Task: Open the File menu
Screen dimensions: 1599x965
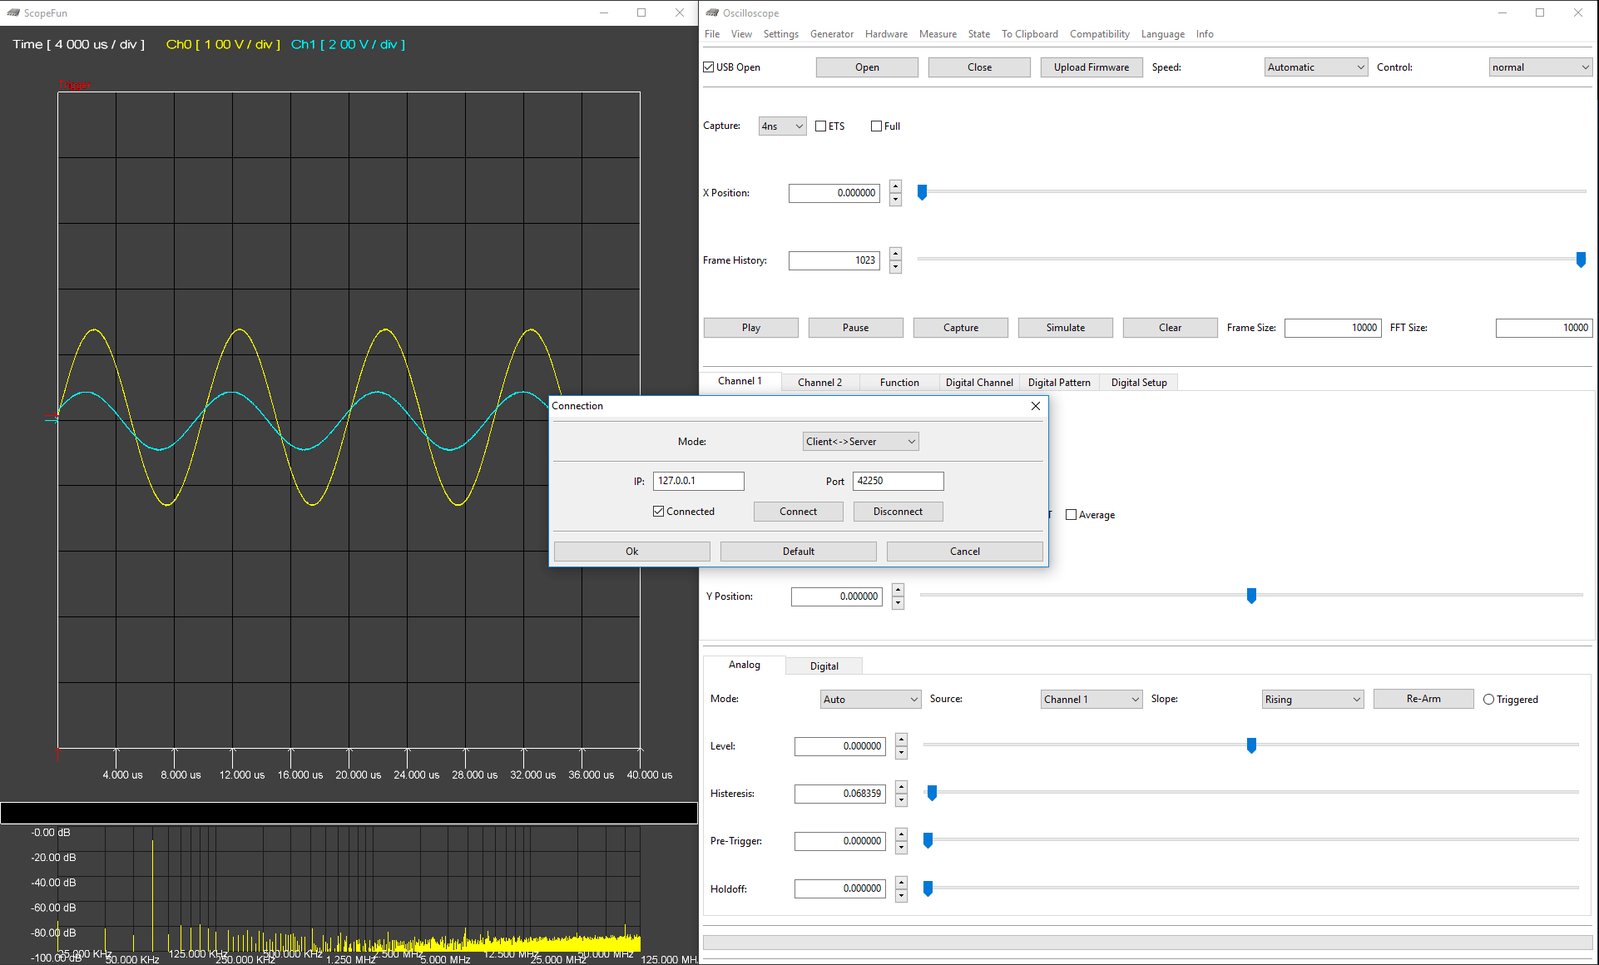Action: [712, 34]
